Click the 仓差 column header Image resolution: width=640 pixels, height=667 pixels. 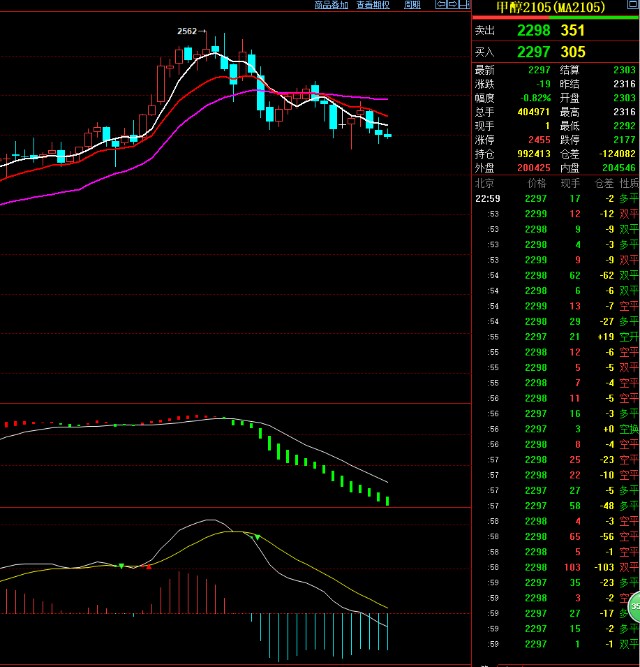[x=602, y=184]
